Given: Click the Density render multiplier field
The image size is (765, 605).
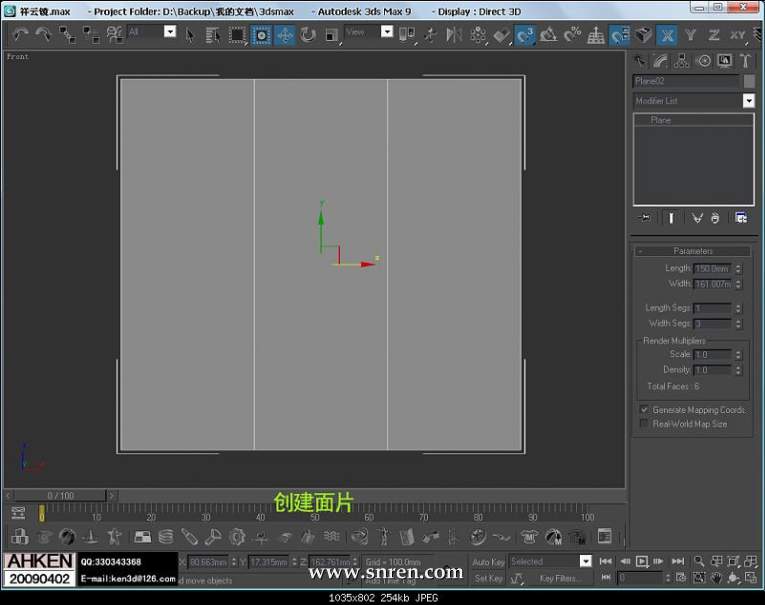Looking at the screenshot, I should [x=712, y=370].
